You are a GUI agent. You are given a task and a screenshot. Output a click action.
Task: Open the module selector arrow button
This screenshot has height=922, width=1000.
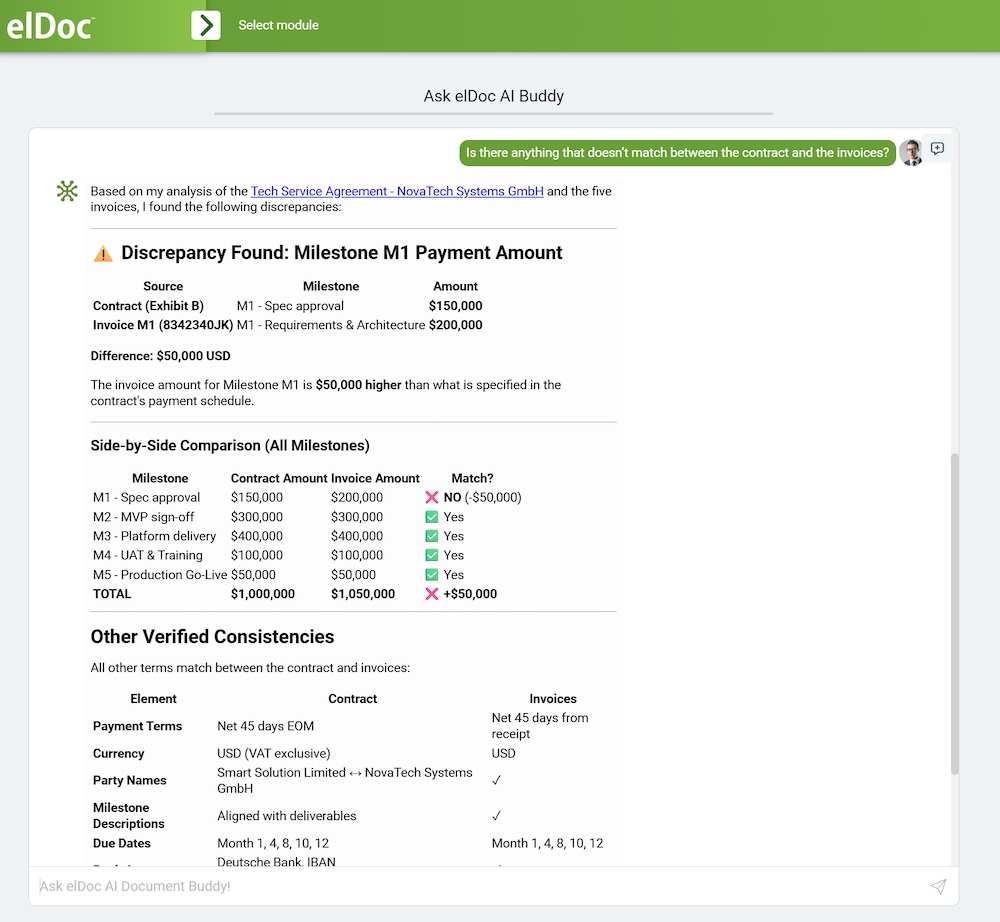206,26
